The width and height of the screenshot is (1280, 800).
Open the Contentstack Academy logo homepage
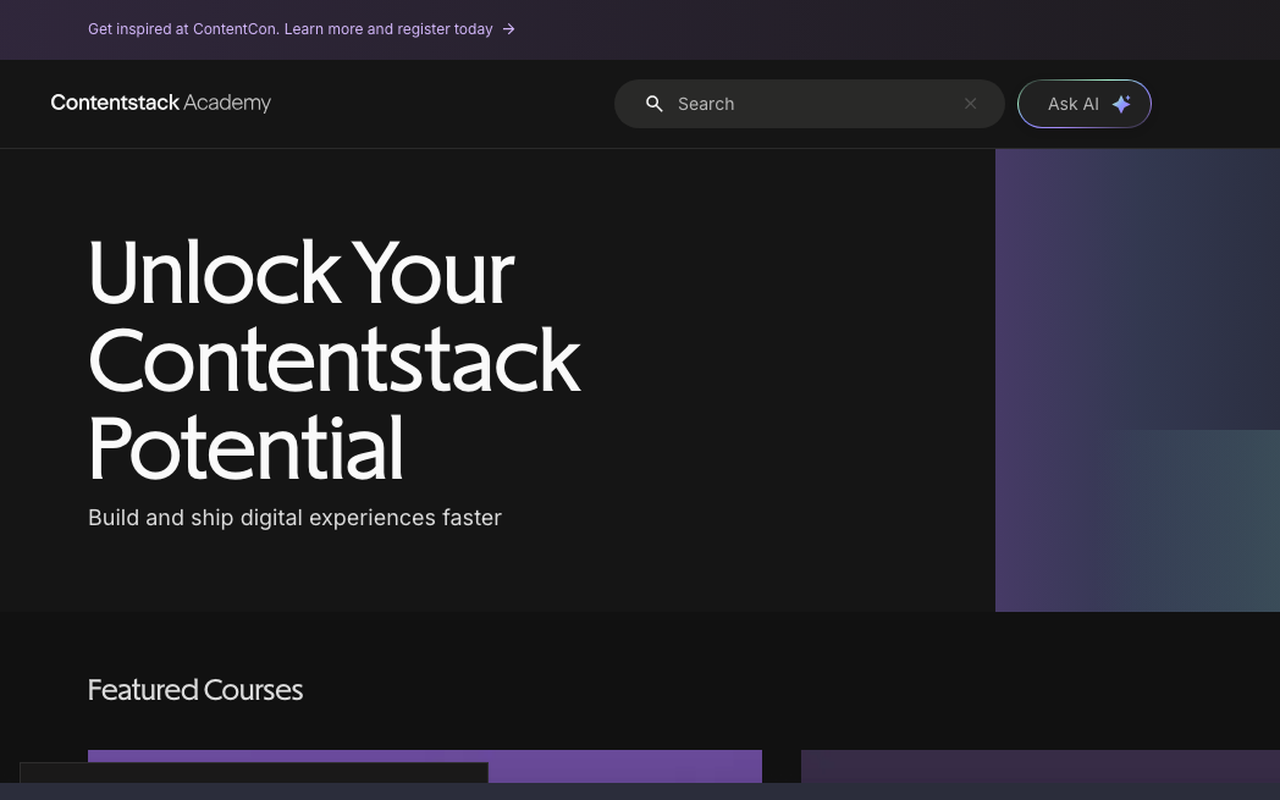pos(161,103)
